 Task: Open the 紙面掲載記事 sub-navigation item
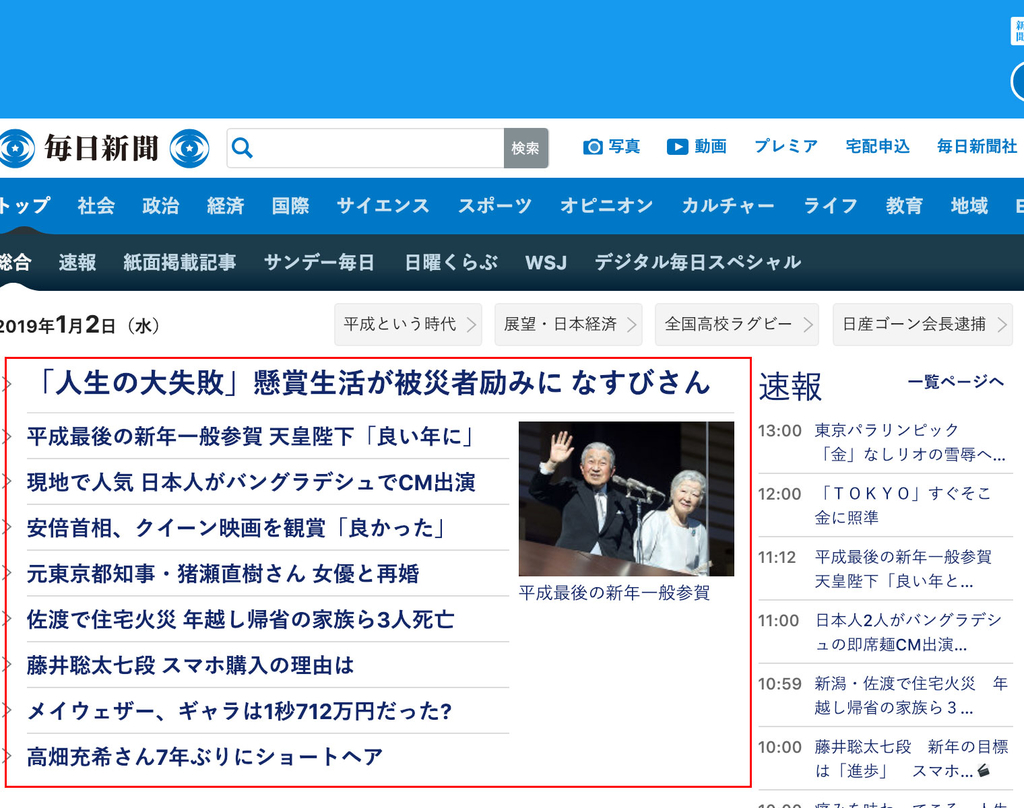(x=180, y=262)
